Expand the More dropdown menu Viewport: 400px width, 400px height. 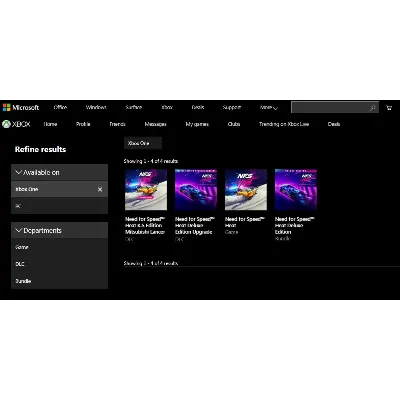269,108
